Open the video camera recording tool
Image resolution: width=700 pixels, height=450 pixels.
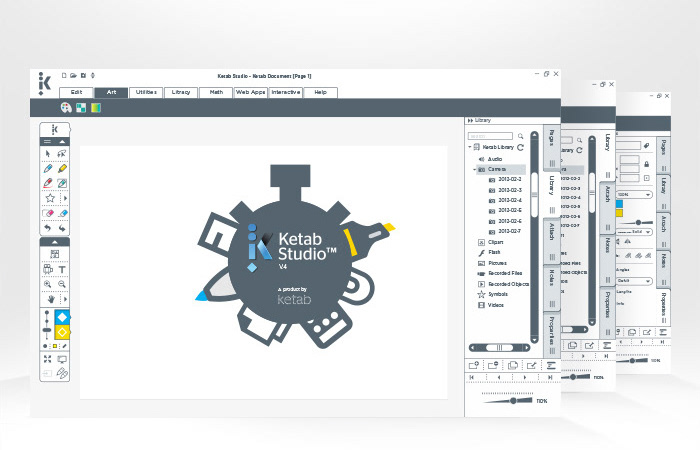tap(48, 269)
